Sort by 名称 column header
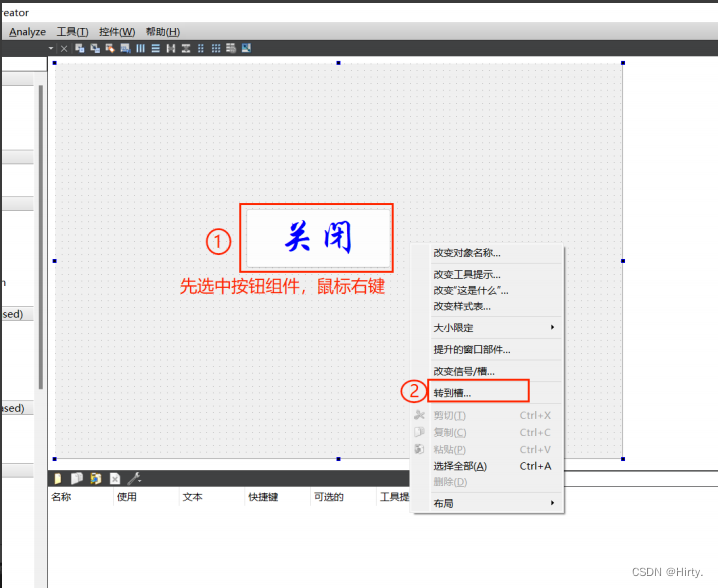Image resolution: width=718 pixels, height=588 pixels. (x=80, y=497)
